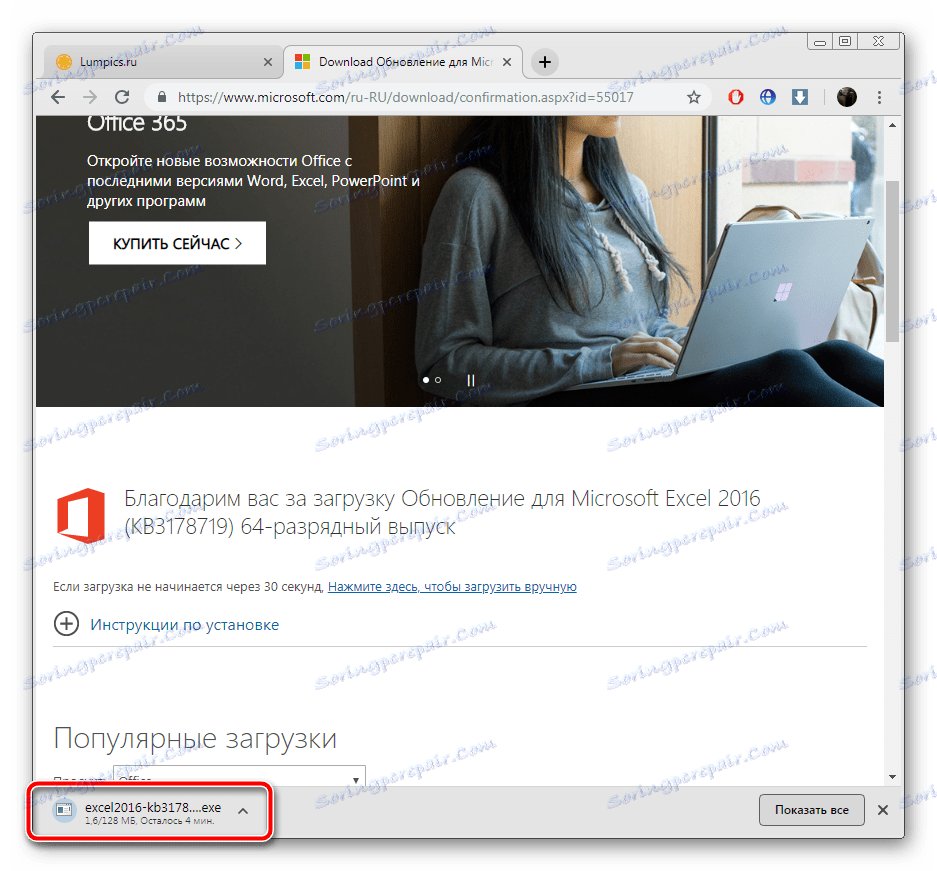Open the red Opera-style extension icon

(x=736, y=97)
